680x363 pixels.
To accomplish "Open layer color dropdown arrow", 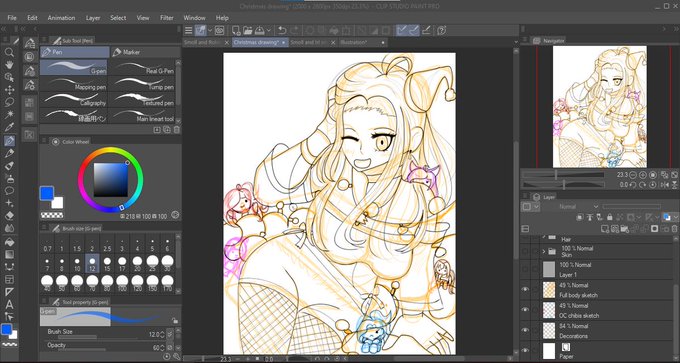I will click(x=676, y=217).
